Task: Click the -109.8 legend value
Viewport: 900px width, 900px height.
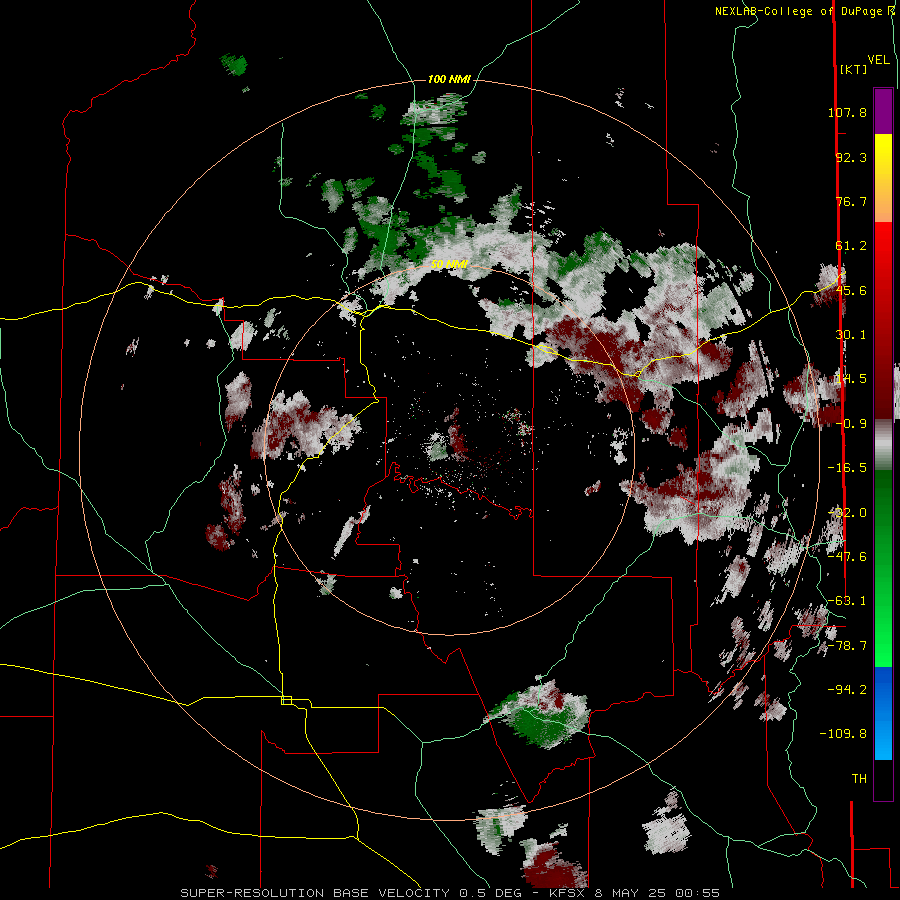Action: point(843,734)
